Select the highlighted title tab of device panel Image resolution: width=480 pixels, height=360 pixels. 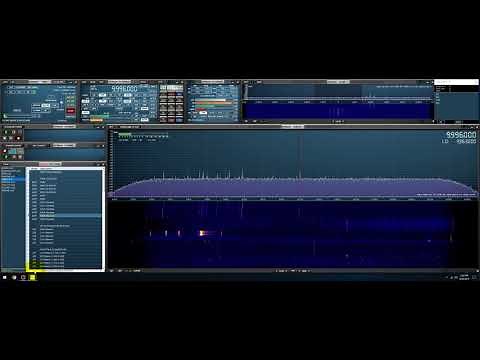39,82
